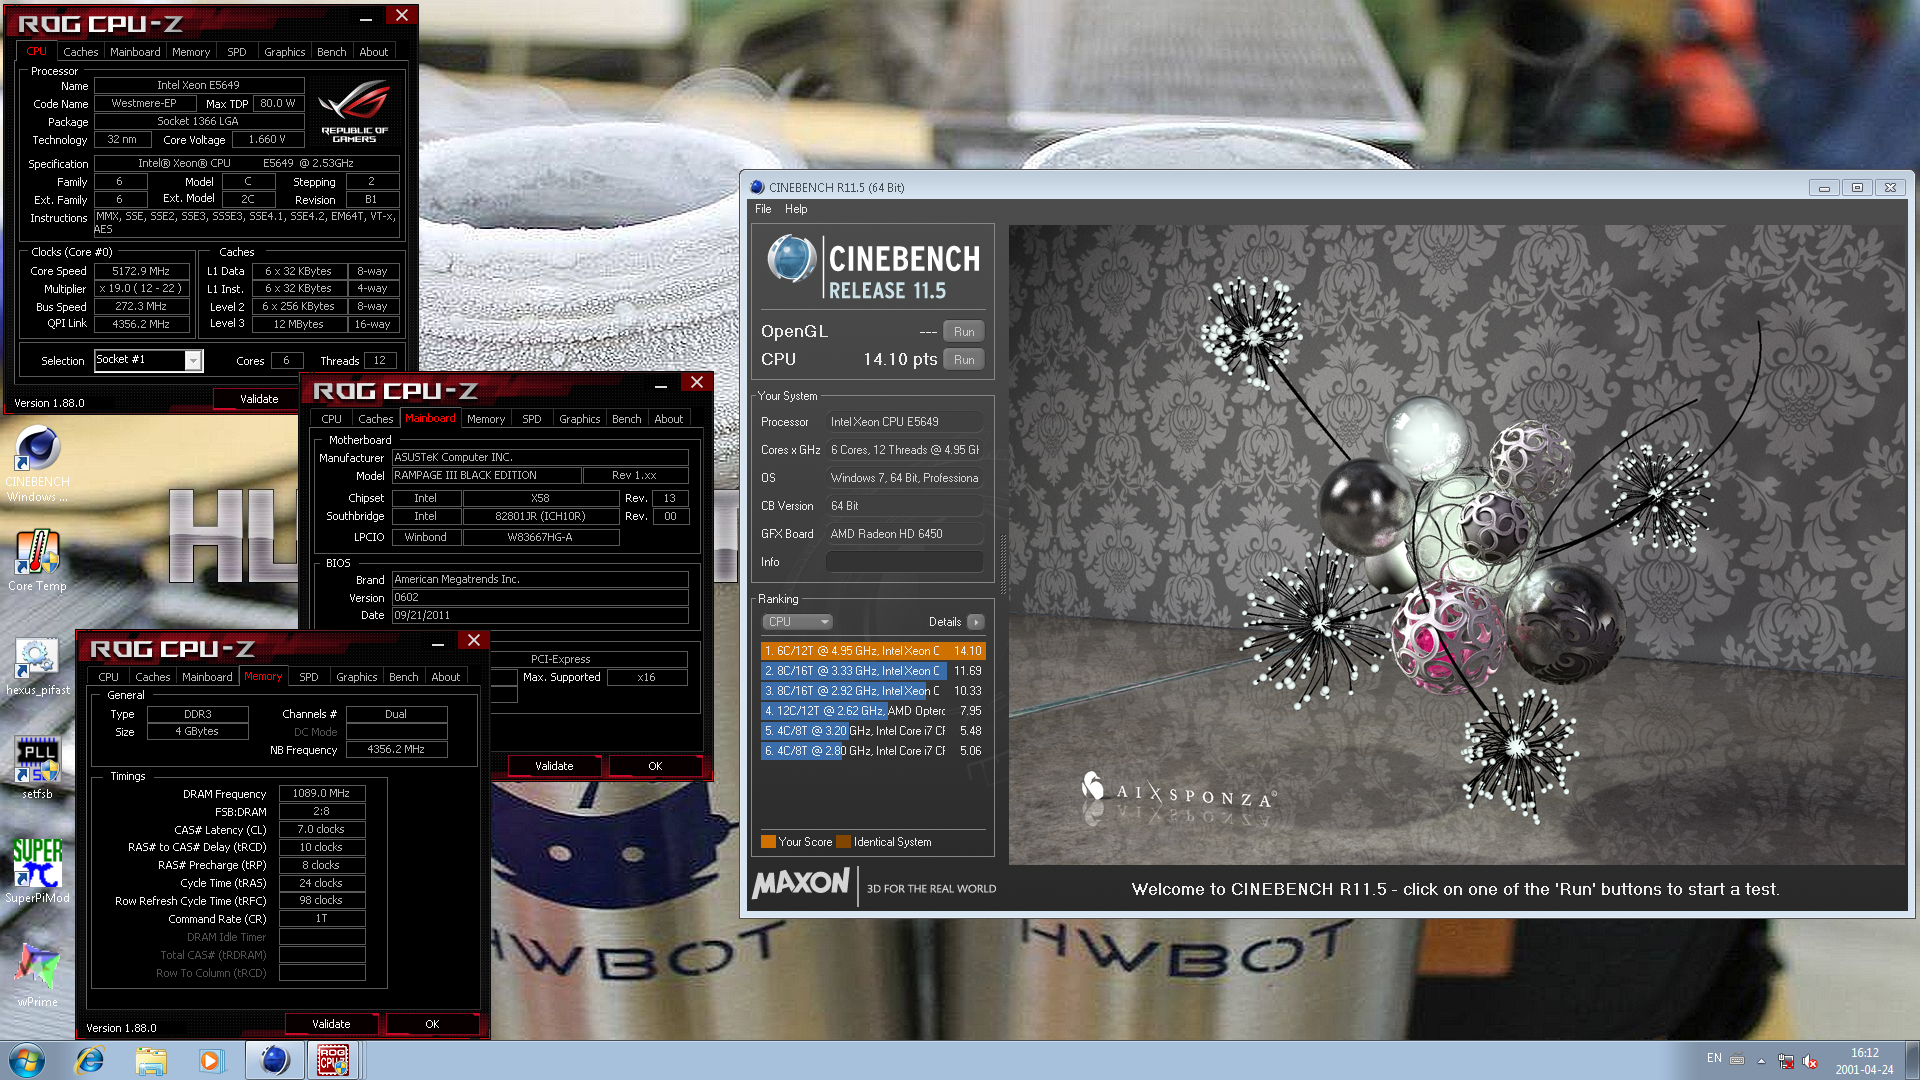Open the Core Temp desktop icon
This screenshot has height=1080, width=1920.
(37, 561)
